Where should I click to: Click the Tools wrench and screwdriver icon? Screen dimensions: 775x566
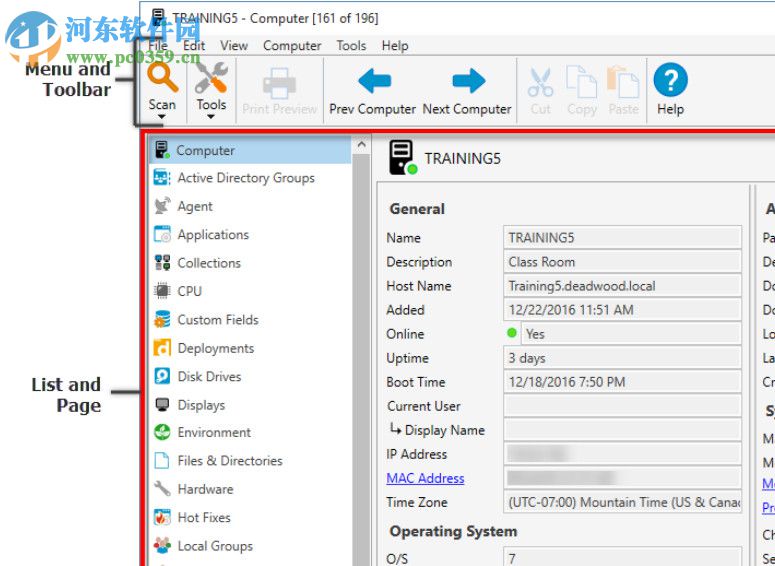(211, 78)
